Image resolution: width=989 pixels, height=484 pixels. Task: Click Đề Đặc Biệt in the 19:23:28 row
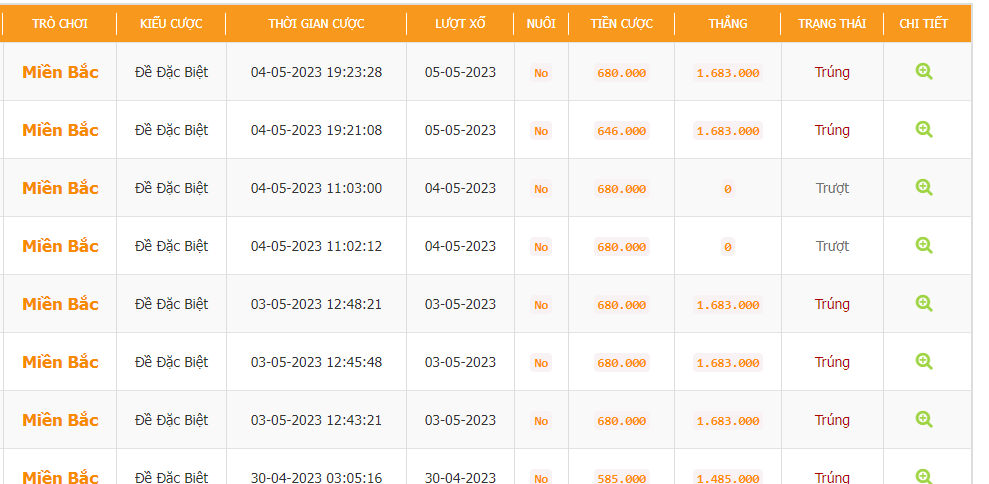pyautogui.click(x=171, y=72)
